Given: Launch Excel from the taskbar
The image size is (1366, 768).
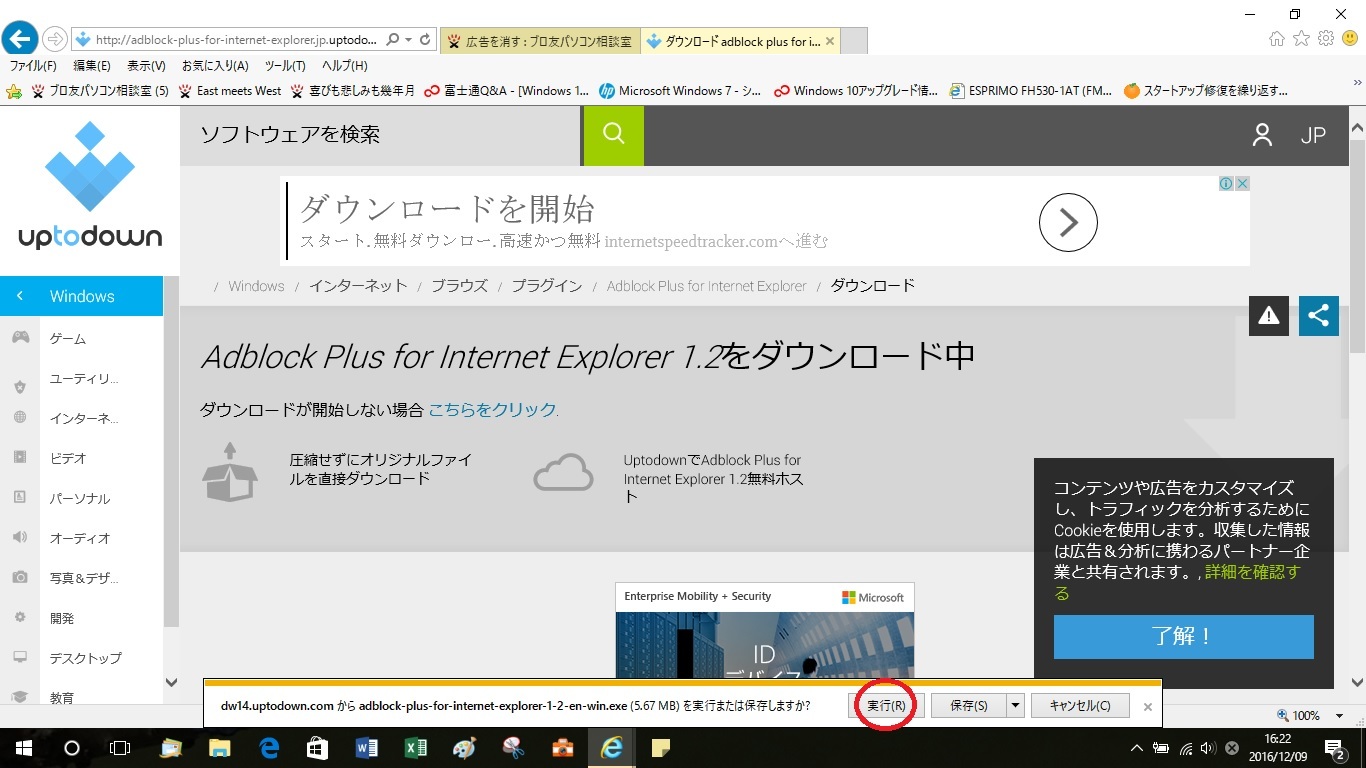Looking at the screenshot, I should tap(415, 748).
